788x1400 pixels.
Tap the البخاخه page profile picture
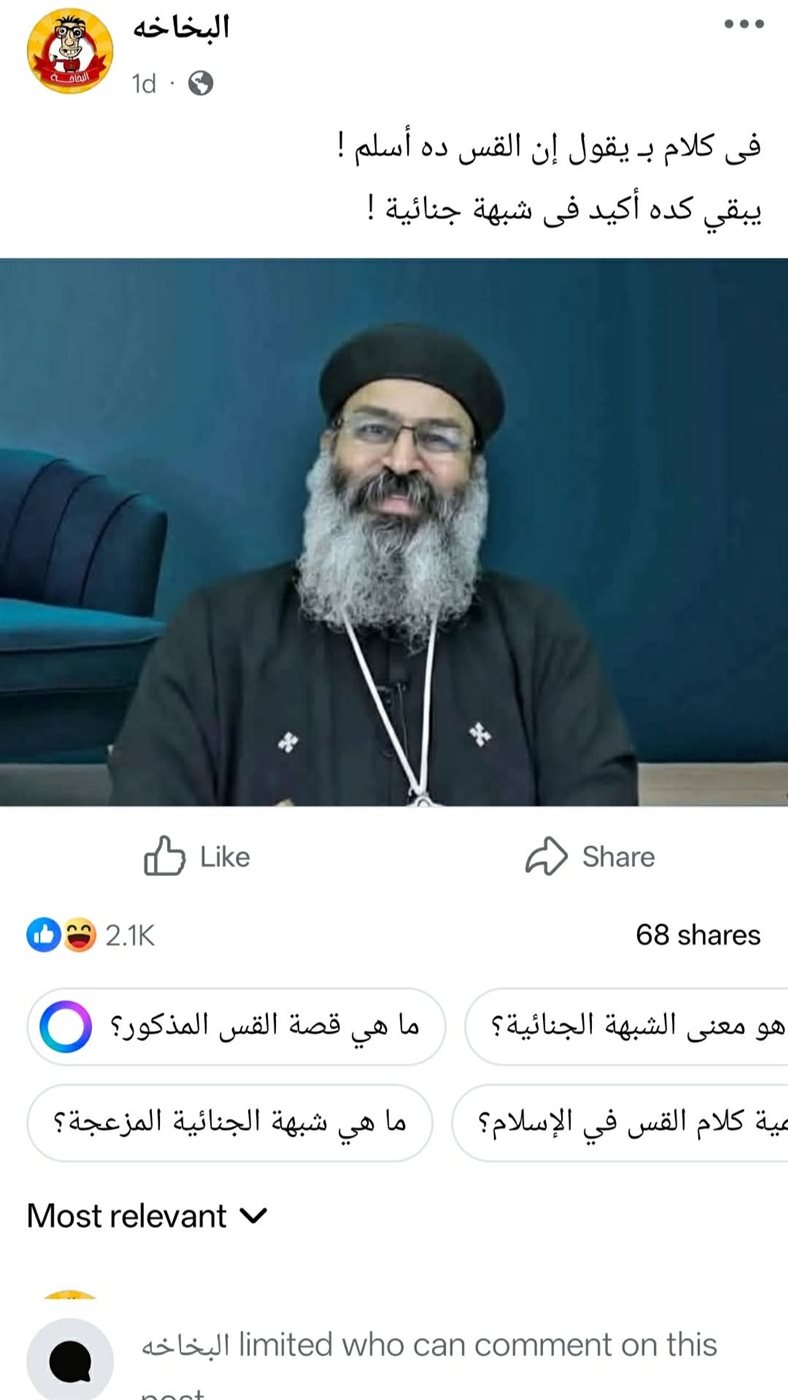(70, 51)
